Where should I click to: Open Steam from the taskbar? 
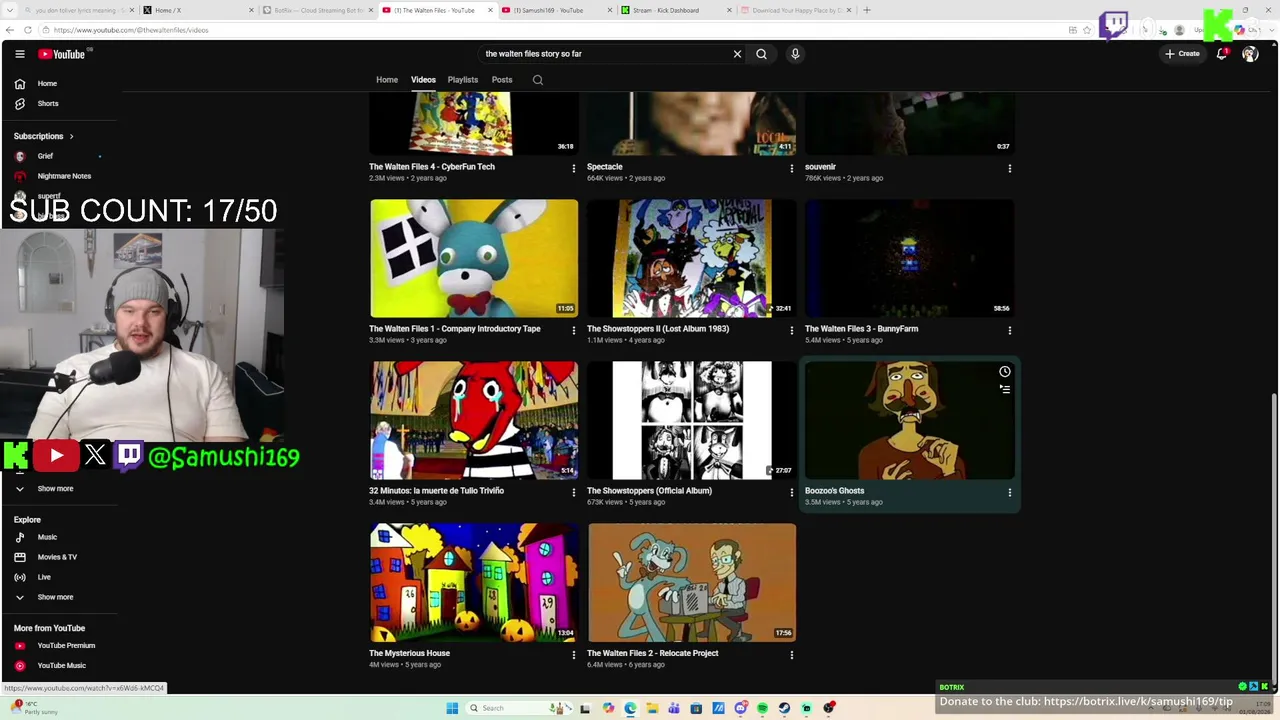point(784,708)
